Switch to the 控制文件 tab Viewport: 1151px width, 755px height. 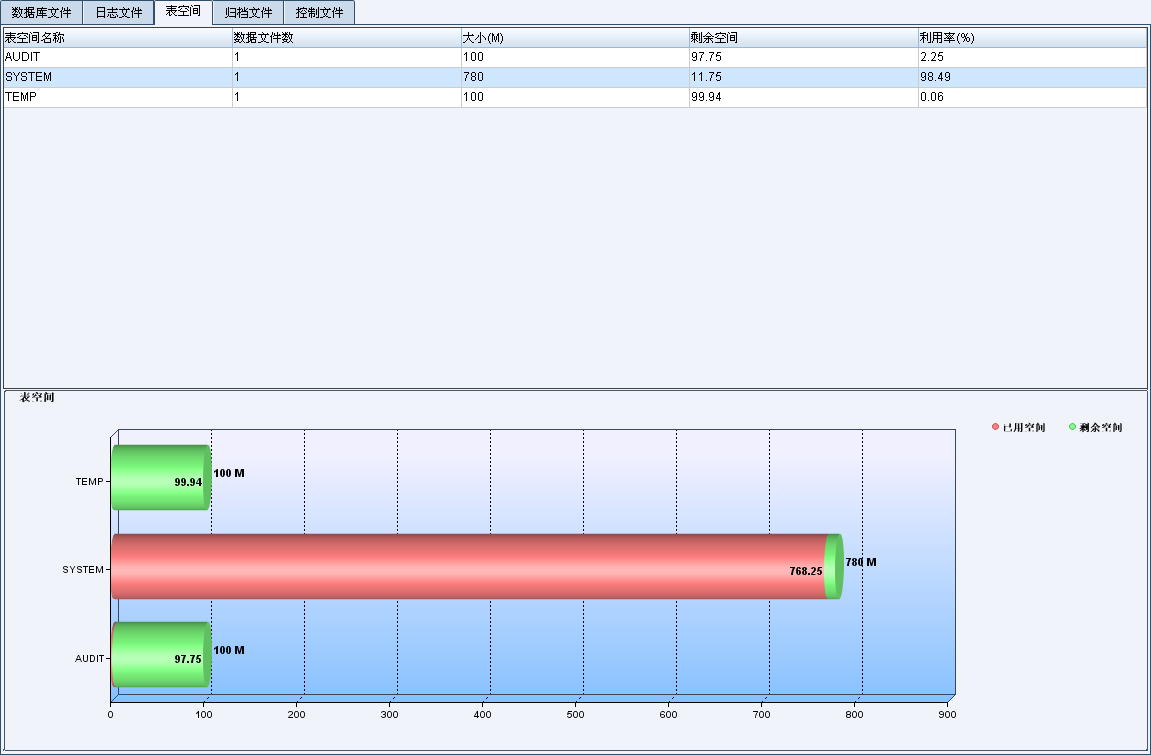coord(319,13)
